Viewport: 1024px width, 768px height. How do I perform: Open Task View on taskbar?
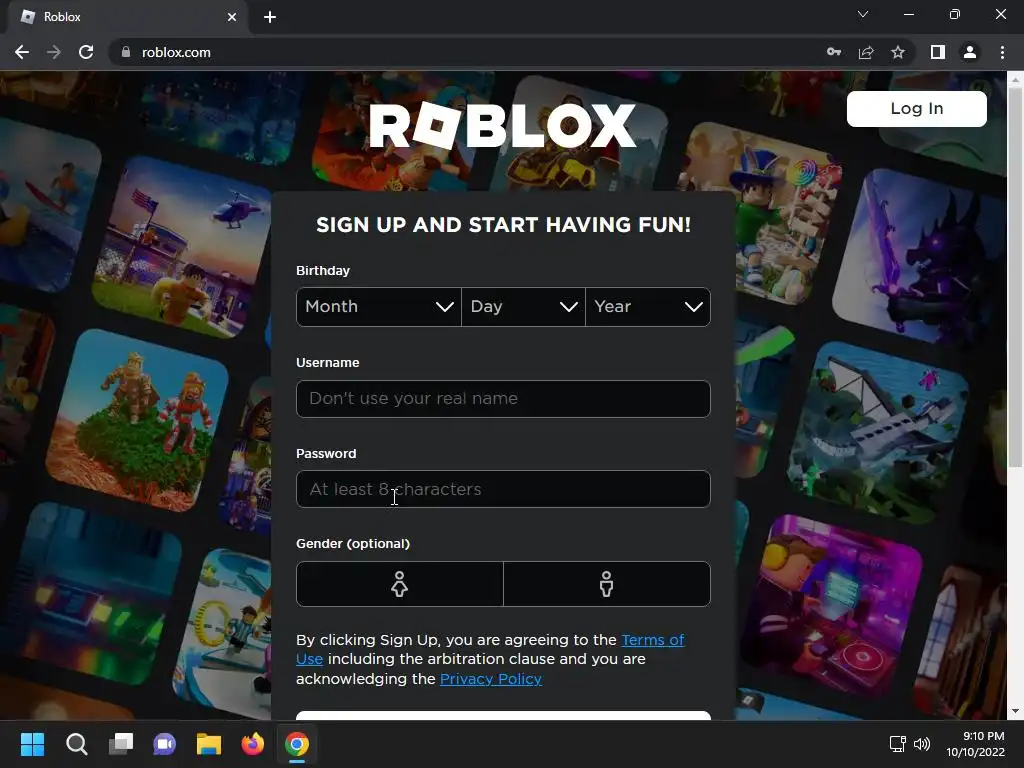(x=121, y=744)
